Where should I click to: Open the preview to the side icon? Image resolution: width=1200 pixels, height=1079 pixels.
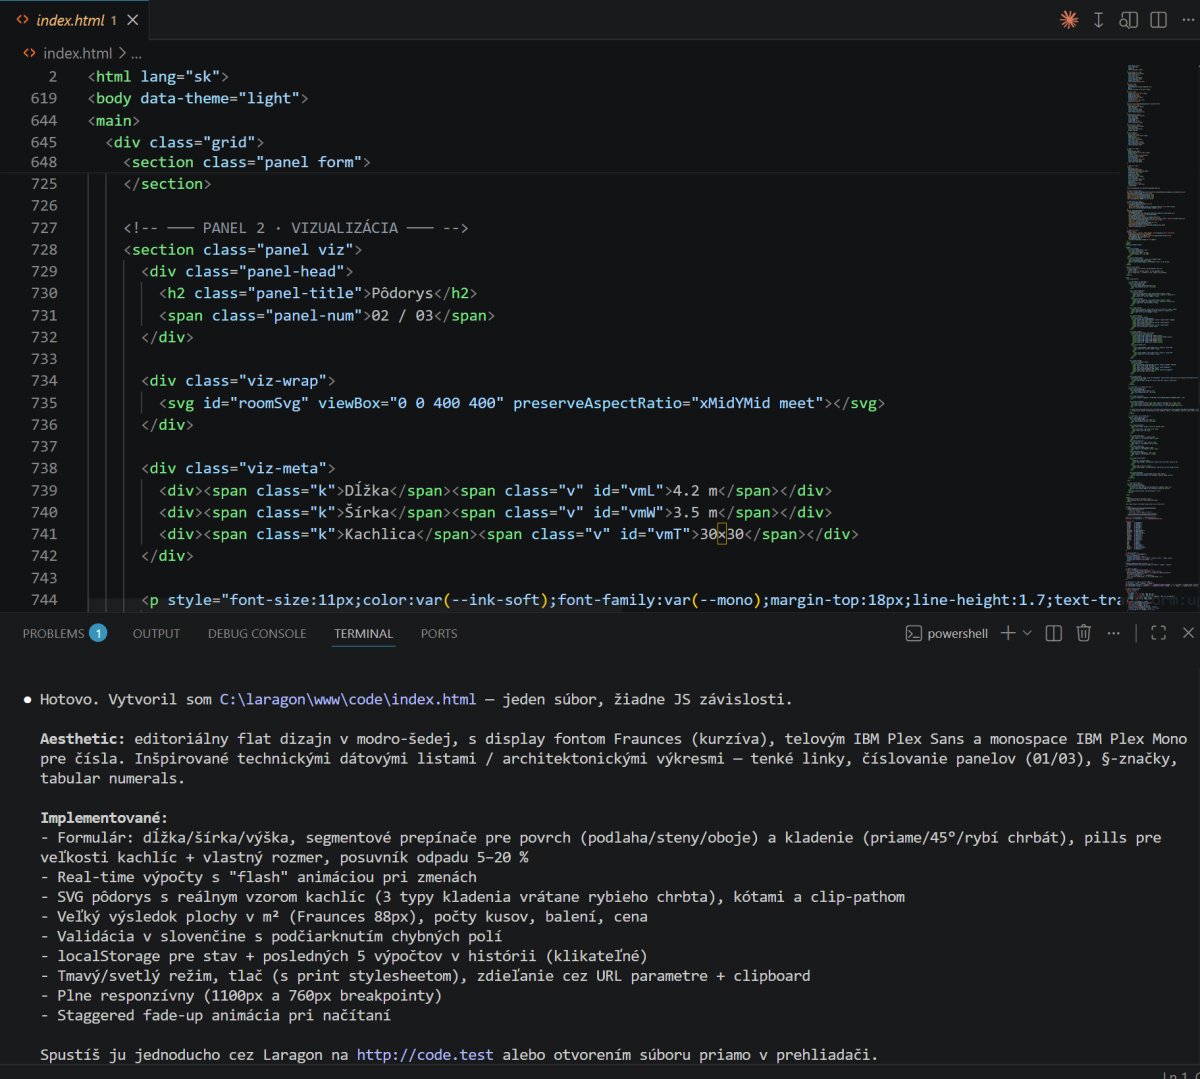(1128, 20)
